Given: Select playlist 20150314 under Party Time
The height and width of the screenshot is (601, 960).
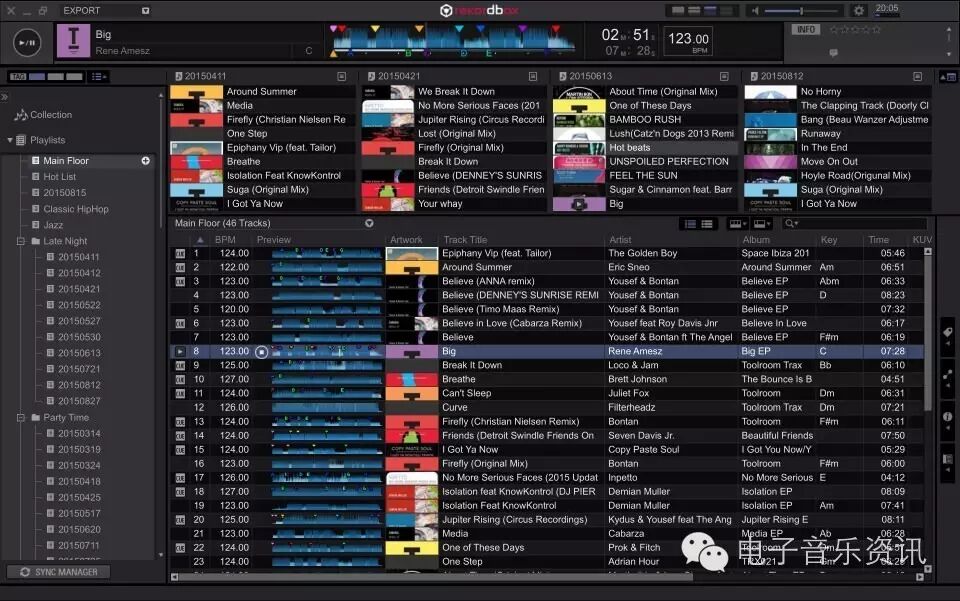Looking at the screenshot, I should tap(79, 433).
